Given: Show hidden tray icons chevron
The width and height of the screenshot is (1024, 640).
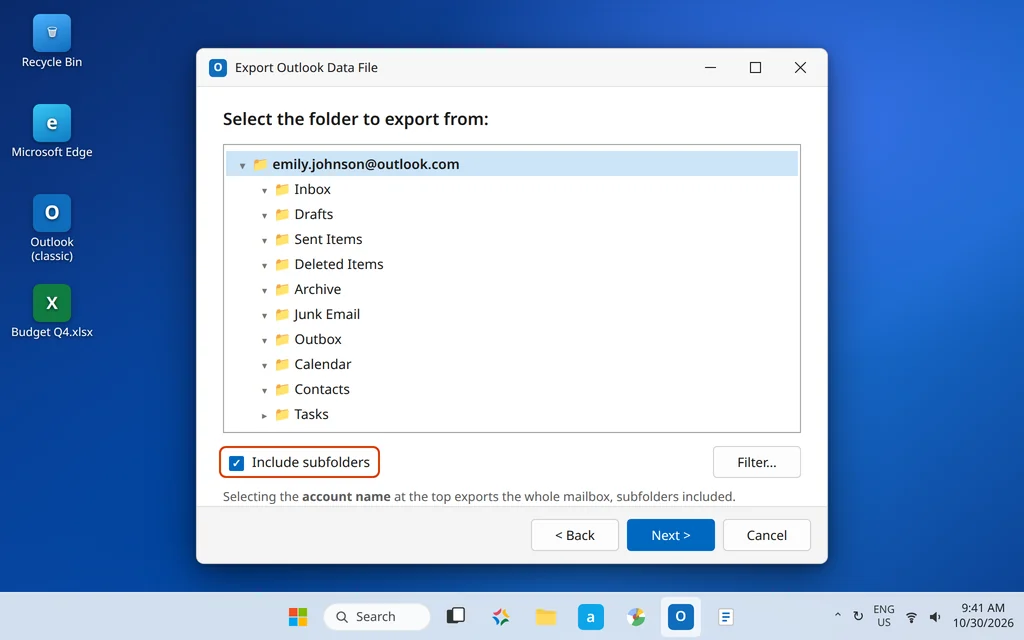Looking at the screenshot, I should tap(837, 615).
